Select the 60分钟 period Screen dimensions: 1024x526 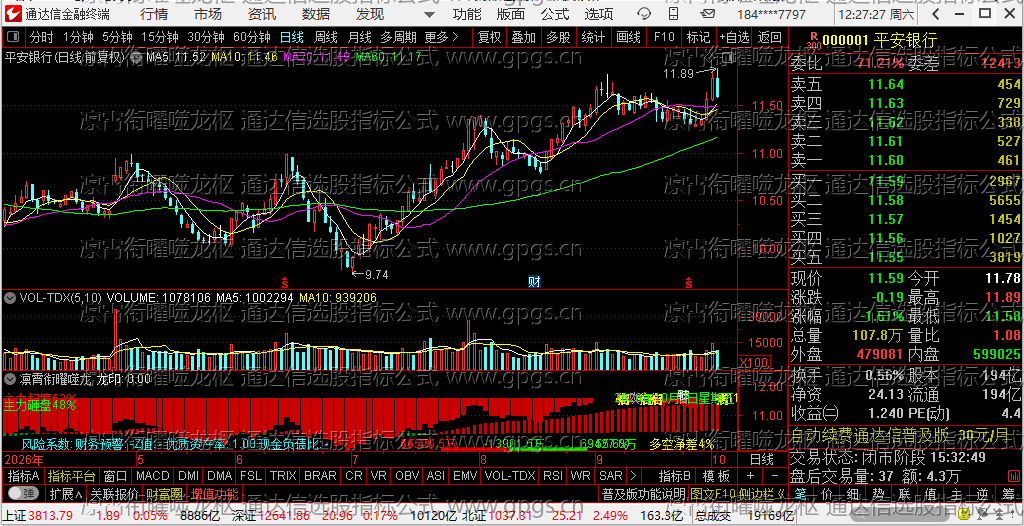251,37
